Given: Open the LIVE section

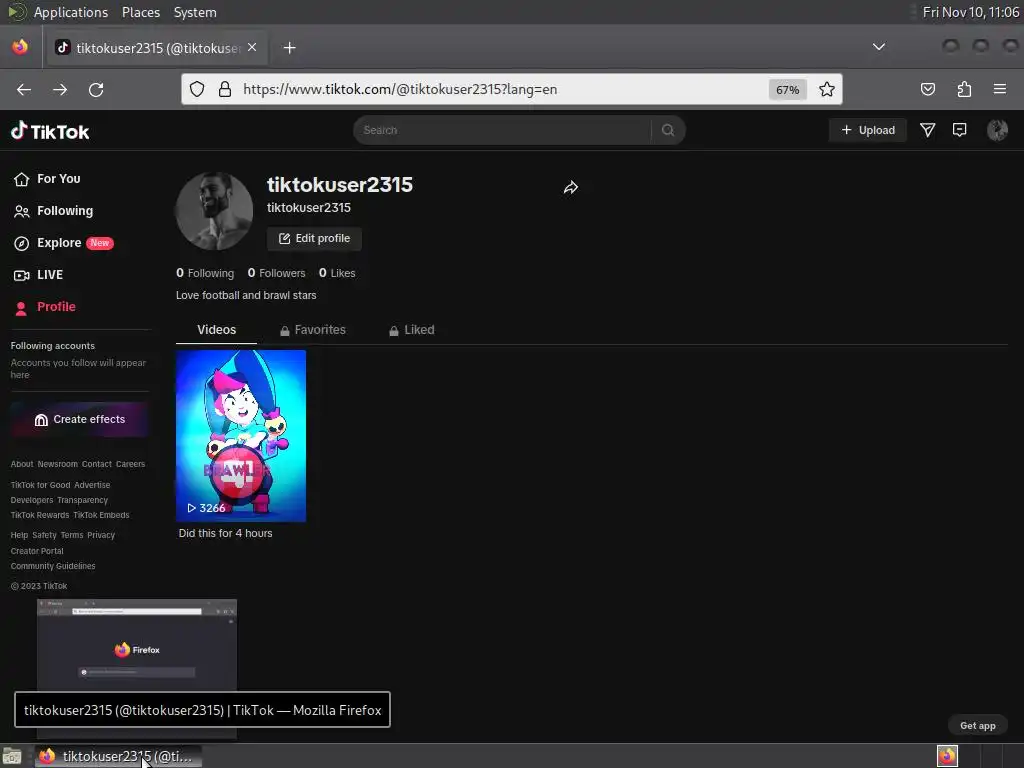Looking at the screenshot, I should [39, 275].
